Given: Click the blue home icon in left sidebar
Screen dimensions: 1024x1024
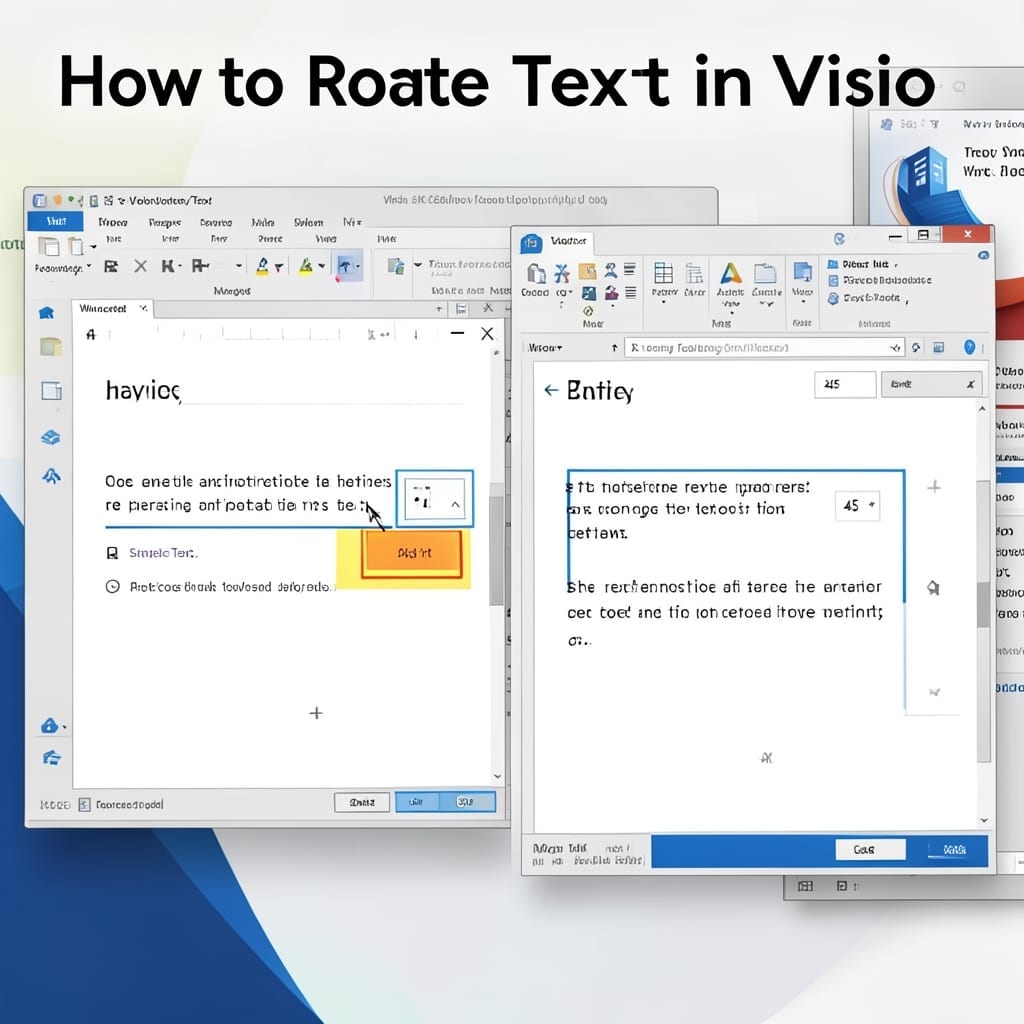Looking at the screenshot, I should [x=46, y=313].
